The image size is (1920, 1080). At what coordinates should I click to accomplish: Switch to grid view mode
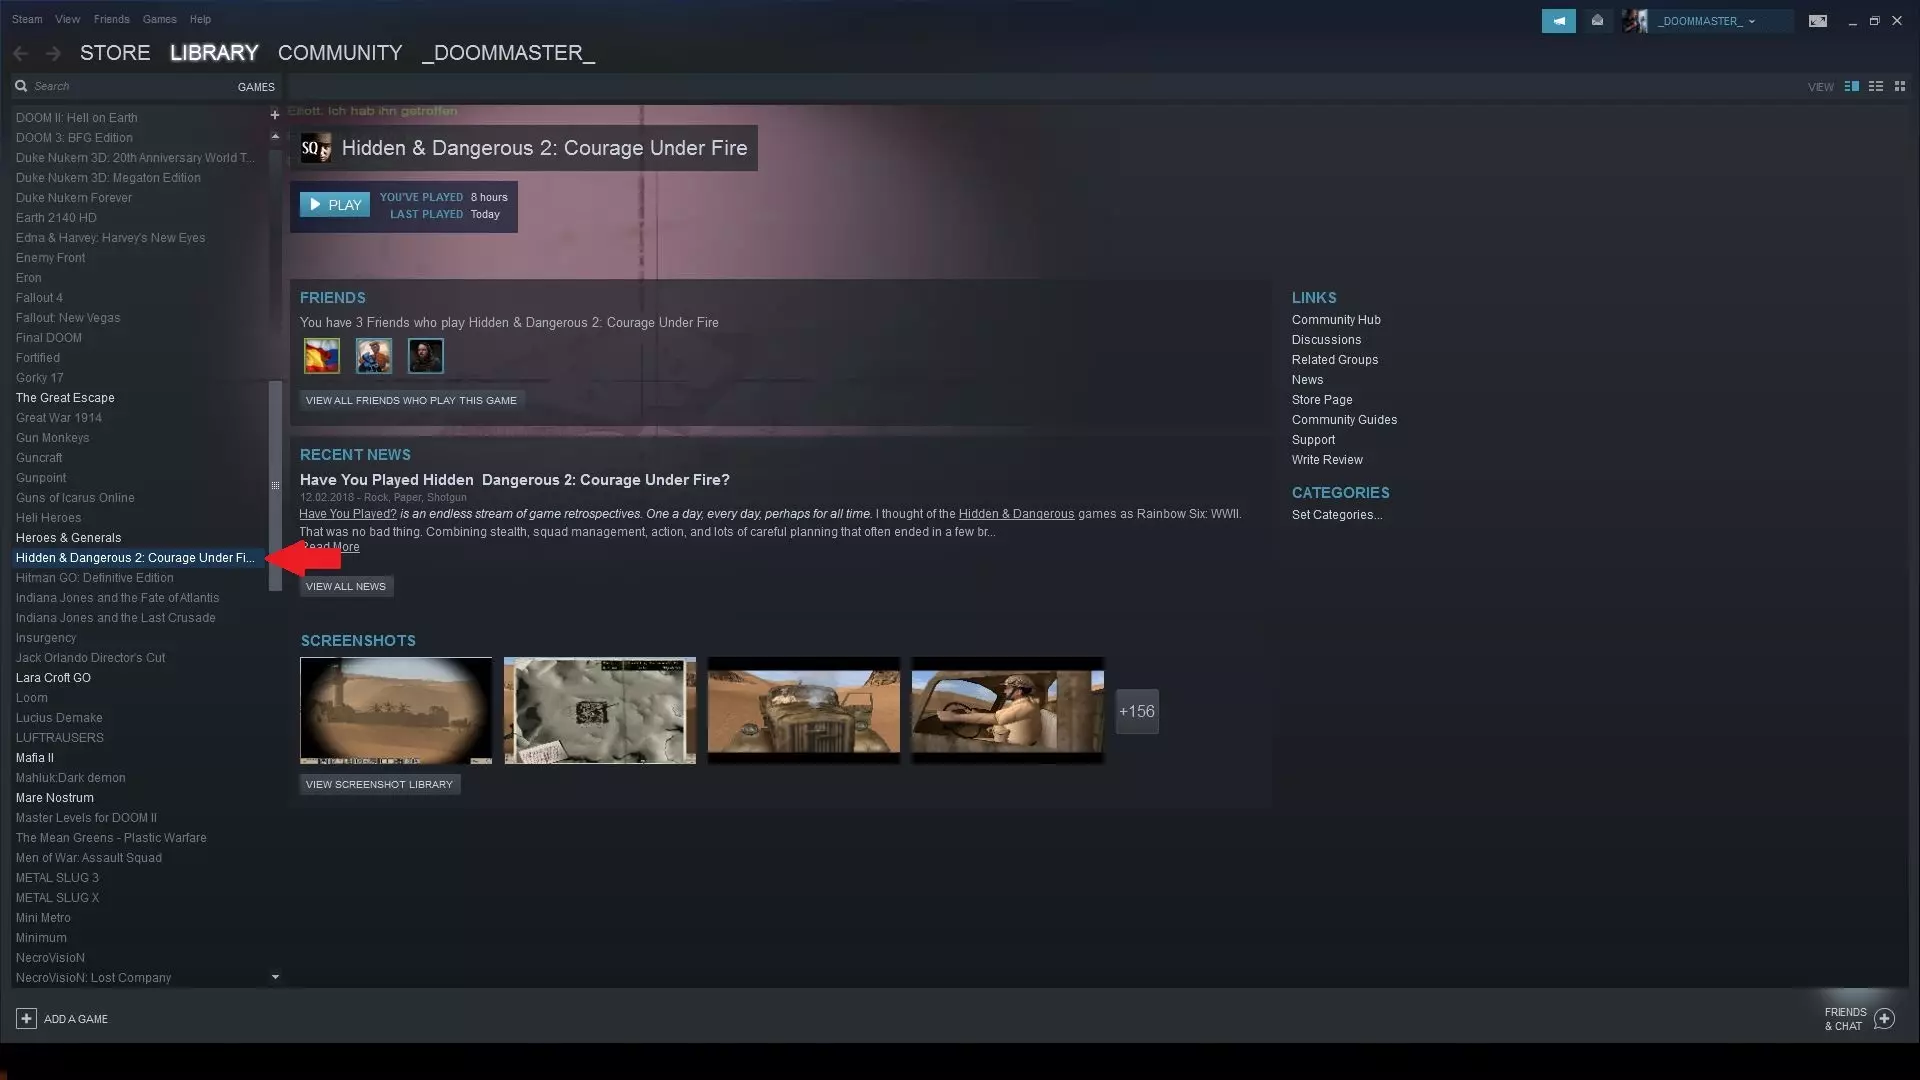point(1900,86)
